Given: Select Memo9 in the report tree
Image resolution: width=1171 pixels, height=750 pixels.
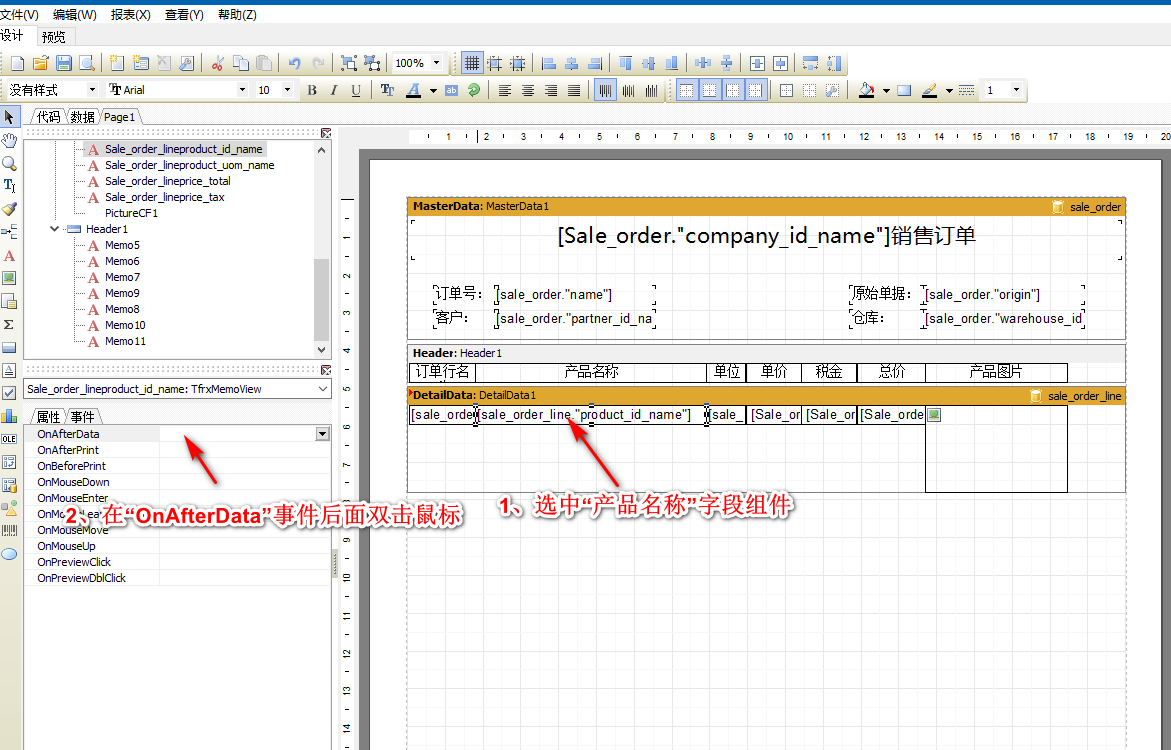Looking at the screenshot, I should point(122,293).
